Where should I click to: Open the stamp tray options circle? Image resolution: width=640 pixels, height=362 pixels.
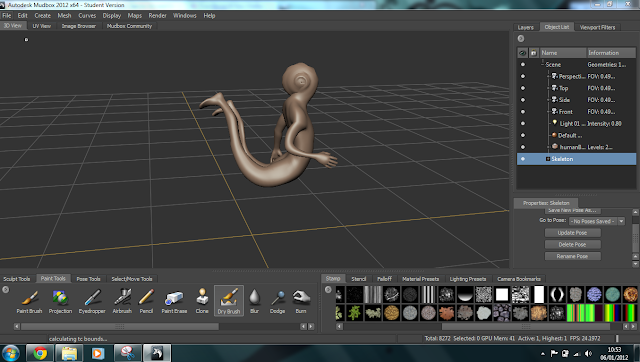click(328, 289)
